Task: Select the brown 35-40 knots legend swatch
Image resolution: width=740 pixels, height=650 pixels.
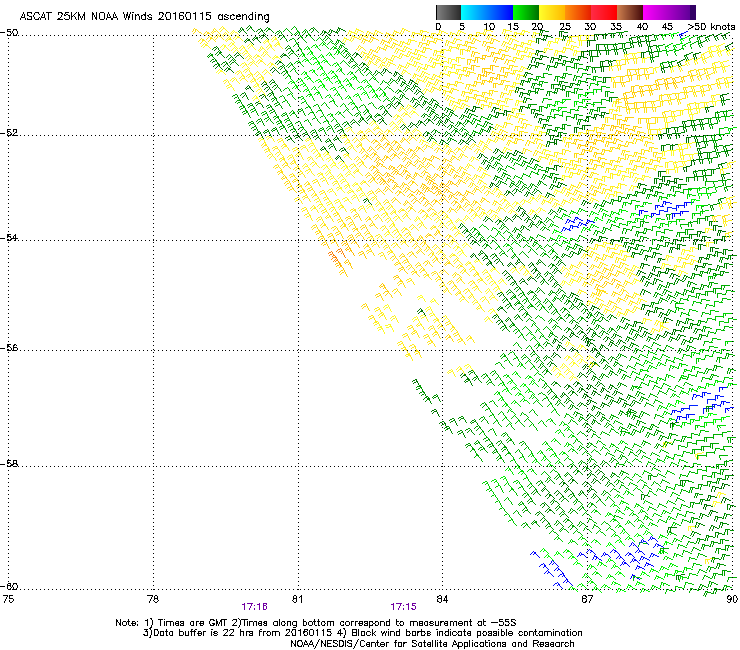Action: click(x=630, y=12)
